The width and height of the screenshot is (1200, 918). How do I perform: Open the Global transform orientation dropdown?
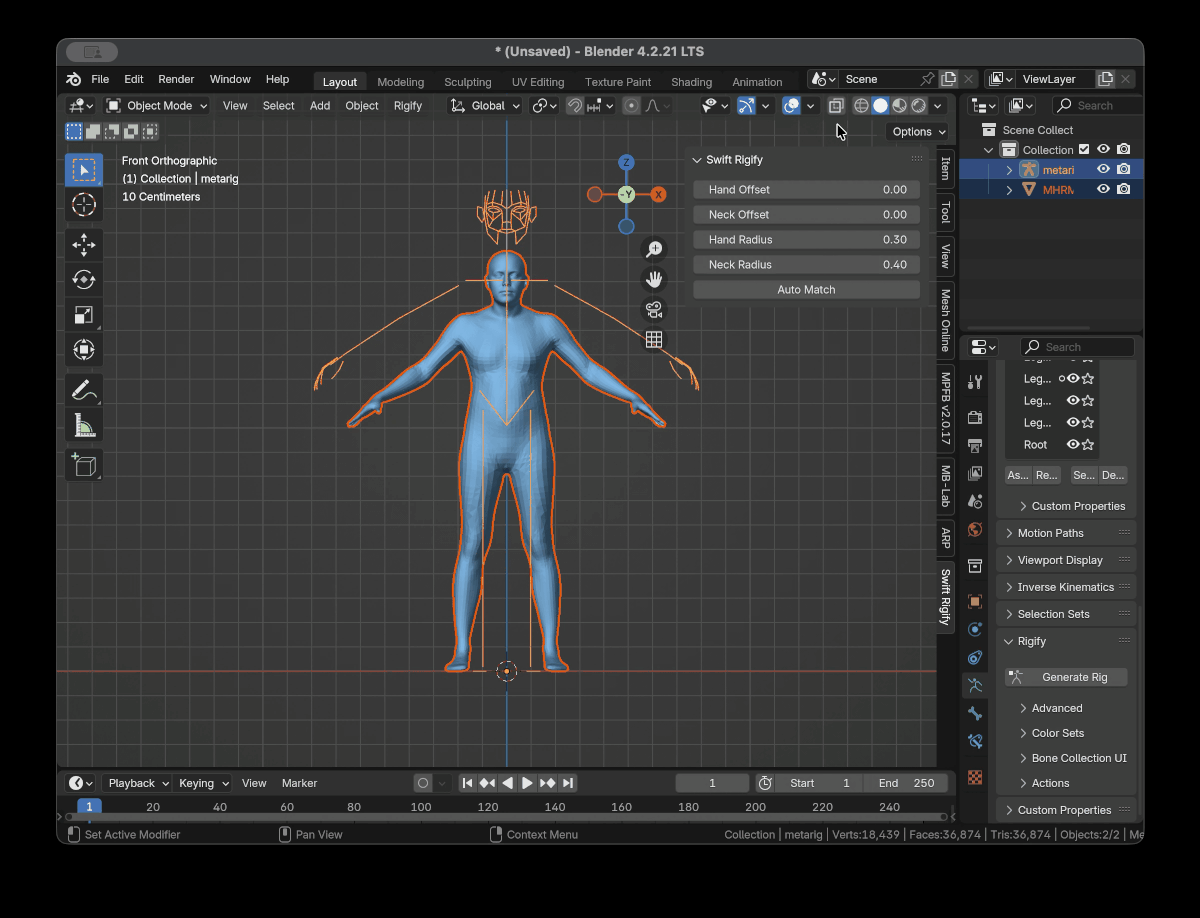pos(485,105)
